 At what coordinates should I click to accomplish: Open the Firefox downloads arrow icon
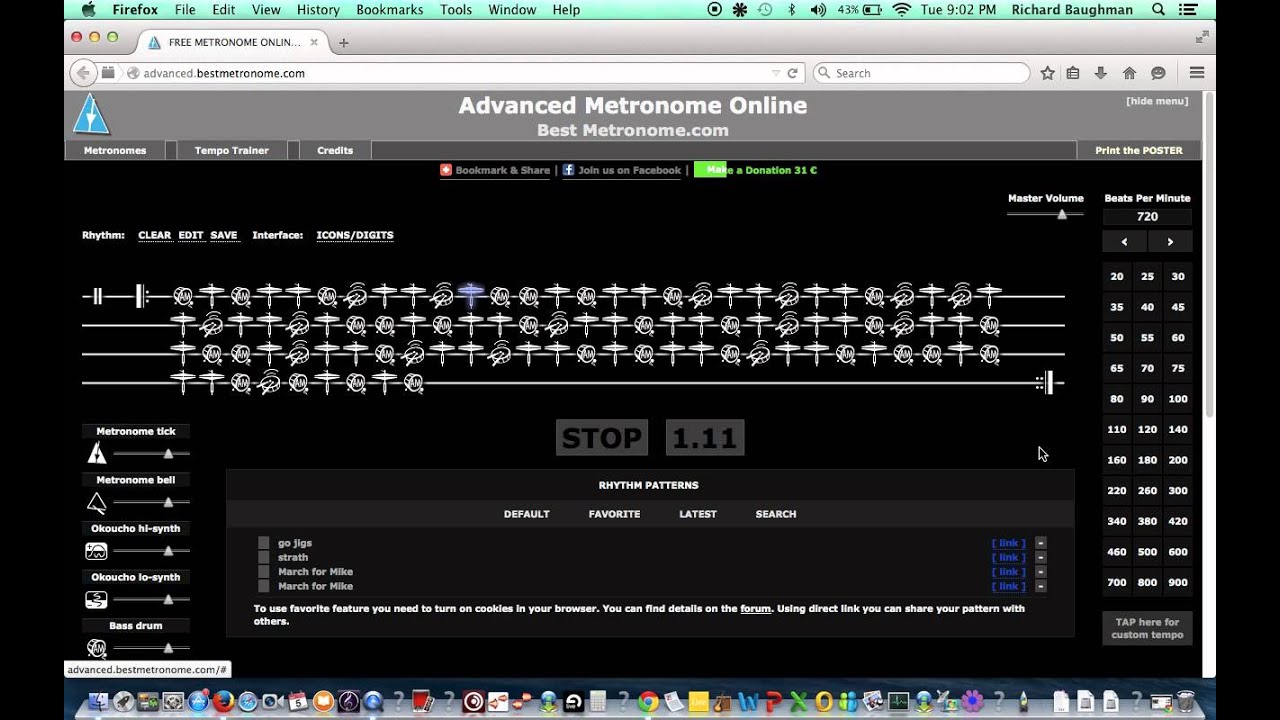[x=1101, y=73]
